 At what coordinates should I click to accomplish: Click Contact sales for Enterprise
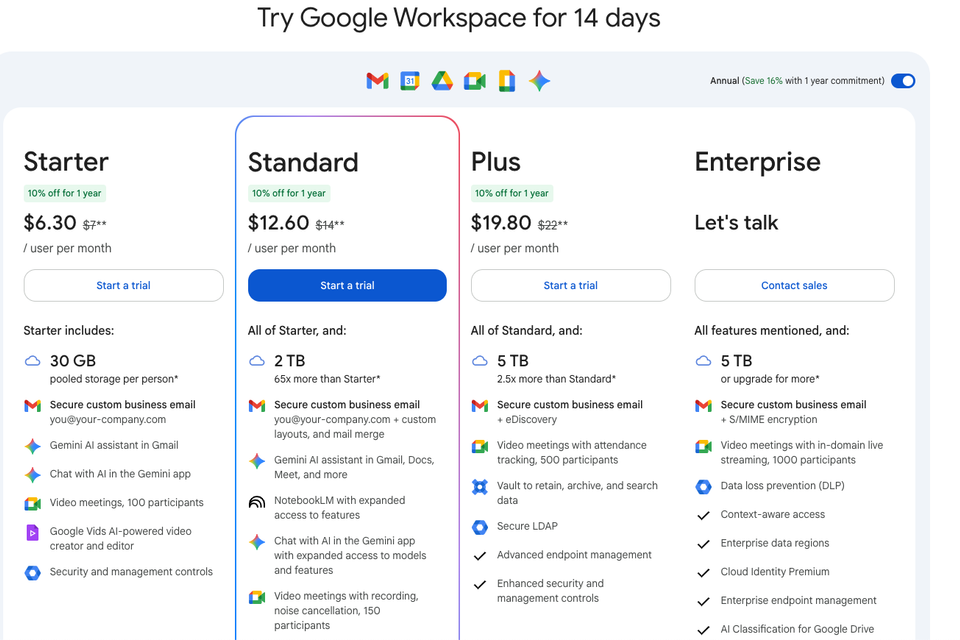point(794,285)
